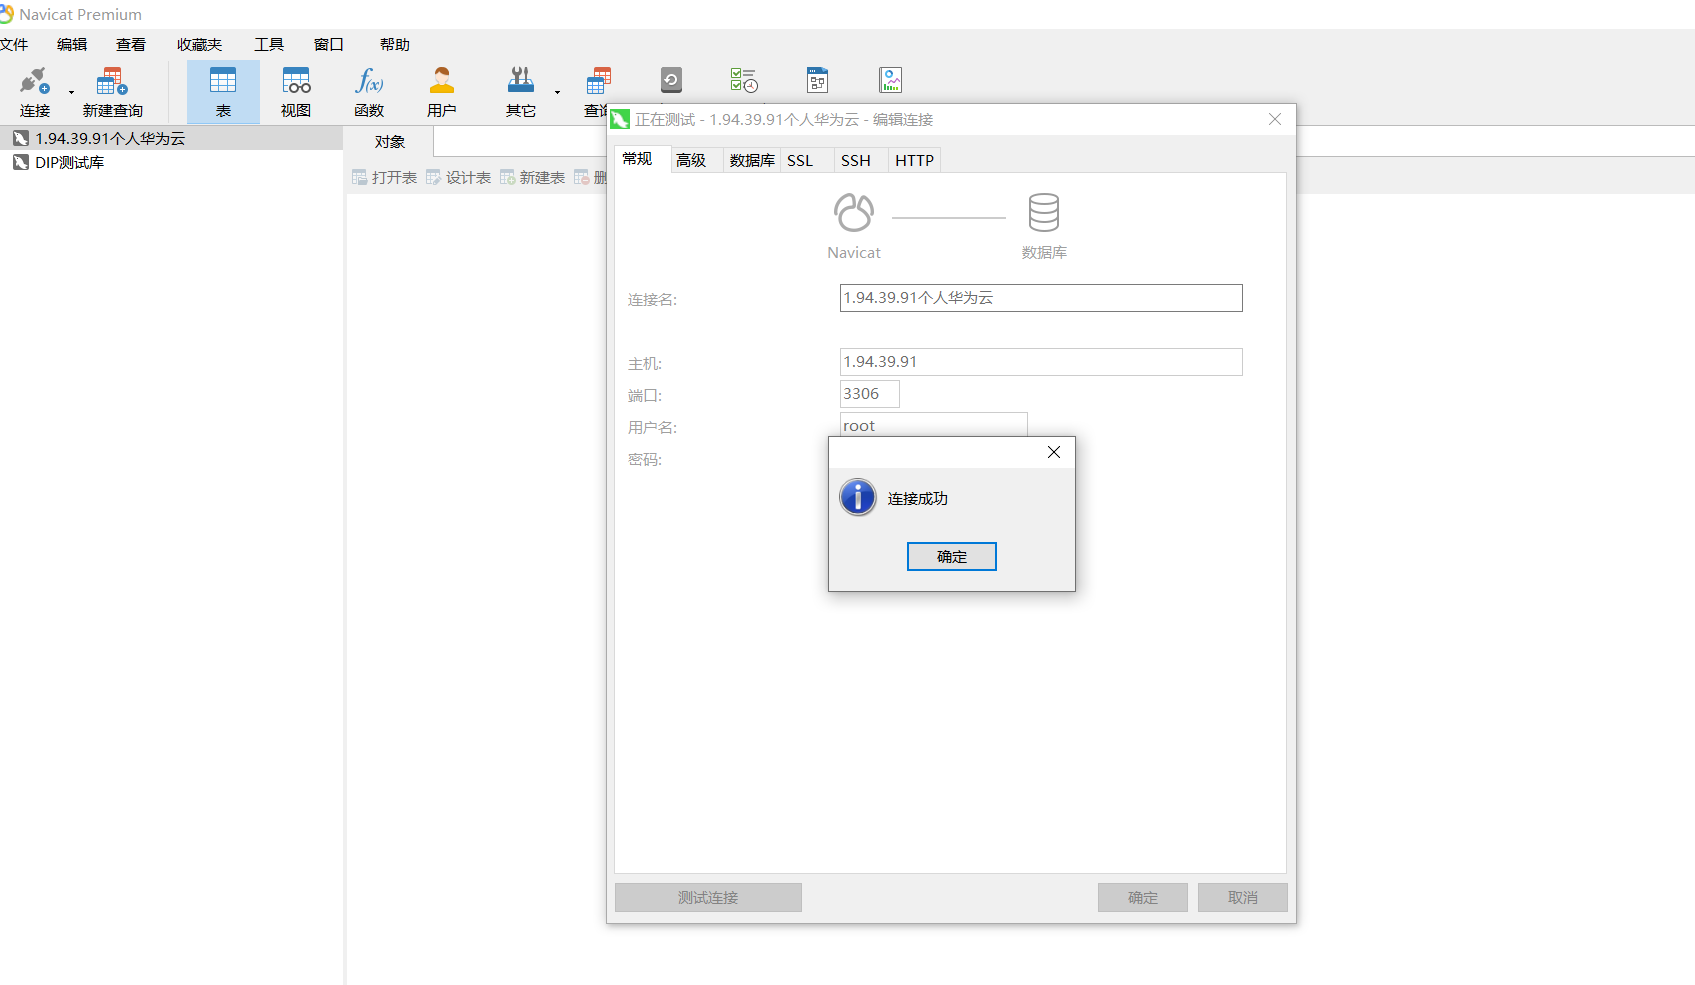Click the 设计表 design table button
This screenshot has height=985, width=1695.
click(x=459, y=177)
